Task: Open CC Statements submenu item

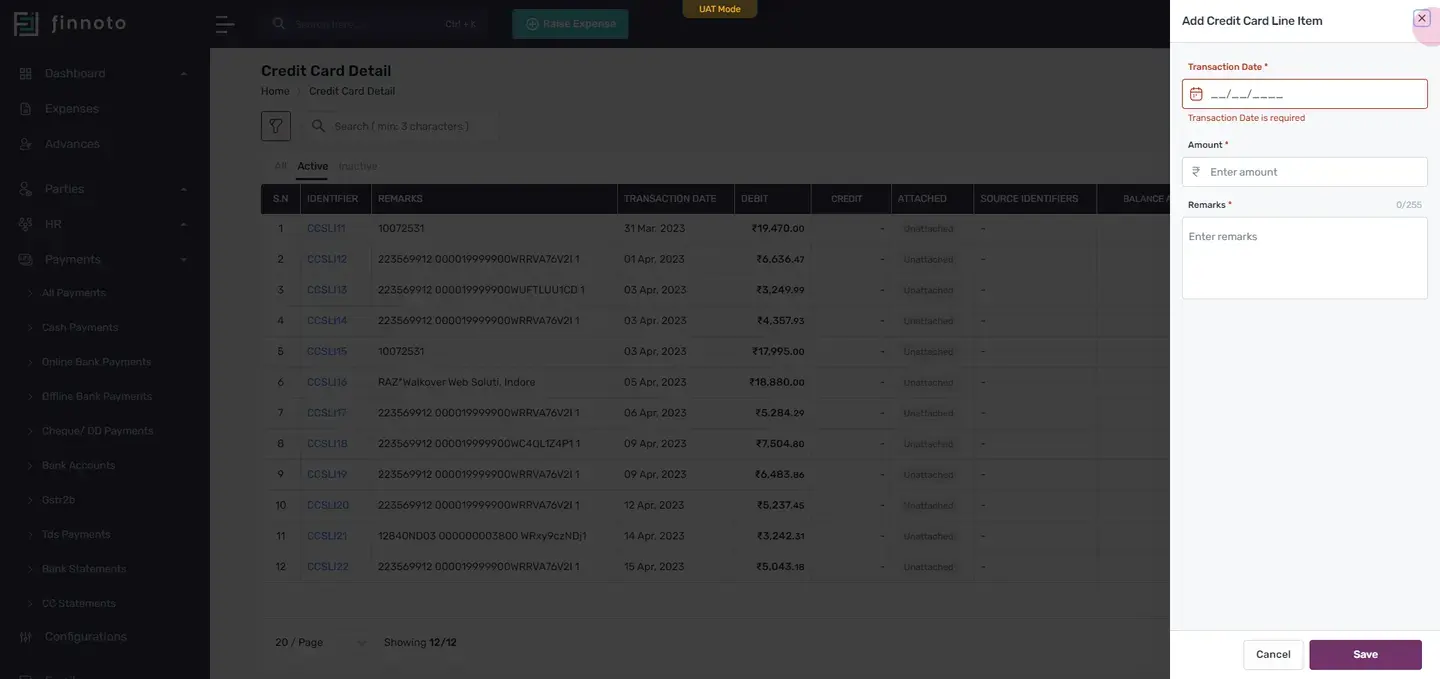Action: pos(78,604)
